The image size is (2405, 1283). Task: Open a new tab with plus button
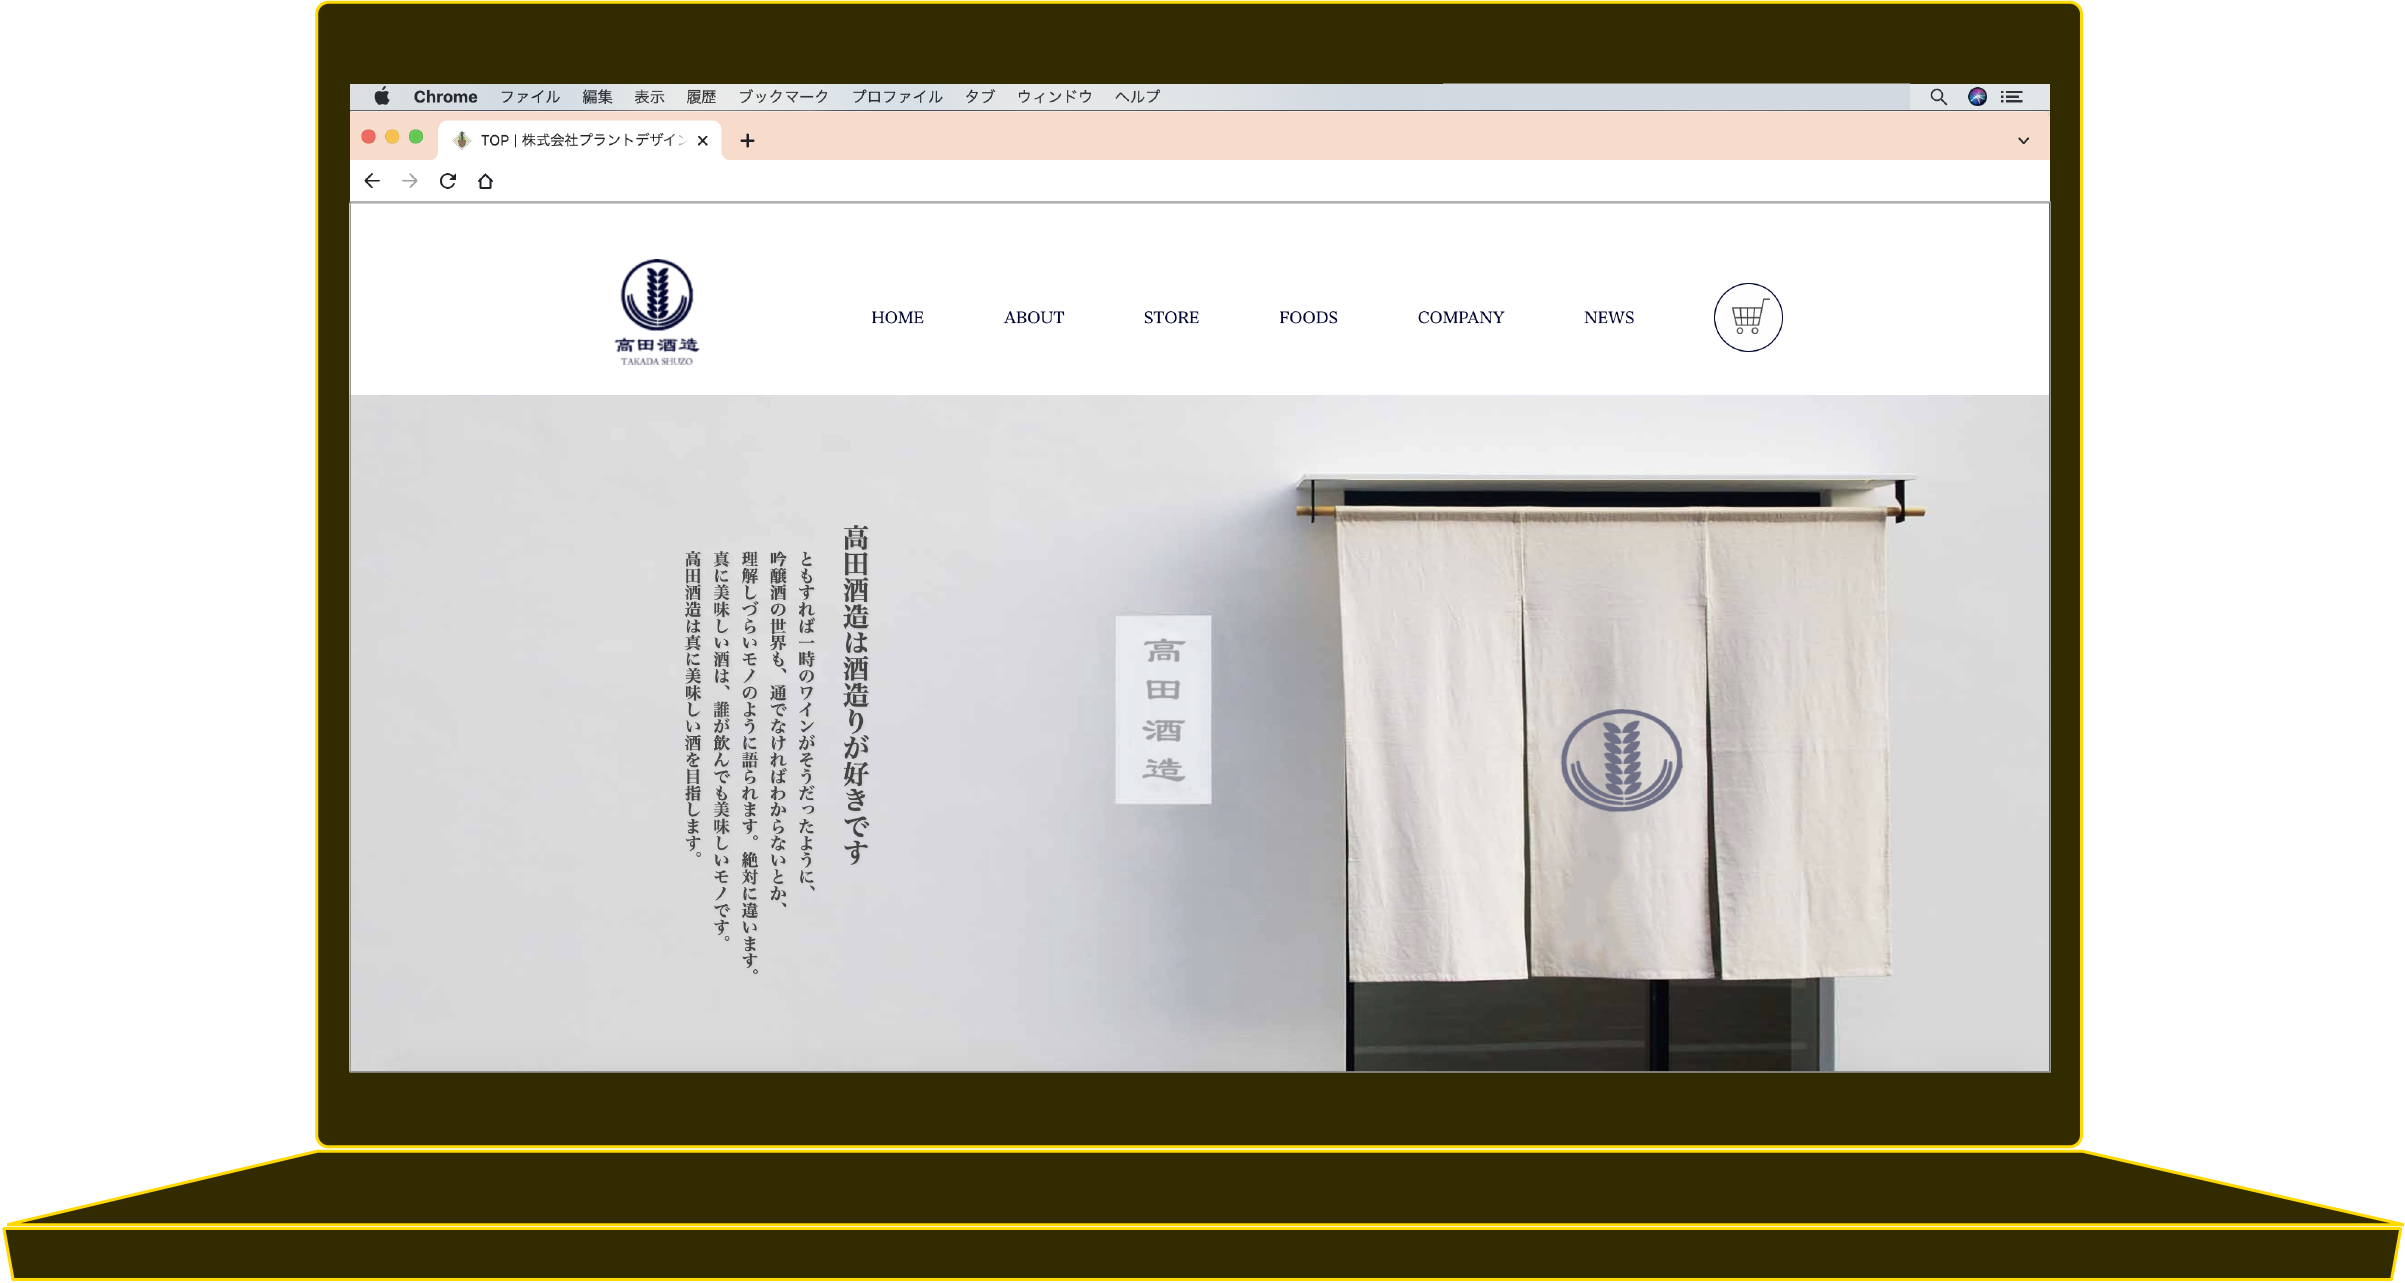tap(747, 141)
